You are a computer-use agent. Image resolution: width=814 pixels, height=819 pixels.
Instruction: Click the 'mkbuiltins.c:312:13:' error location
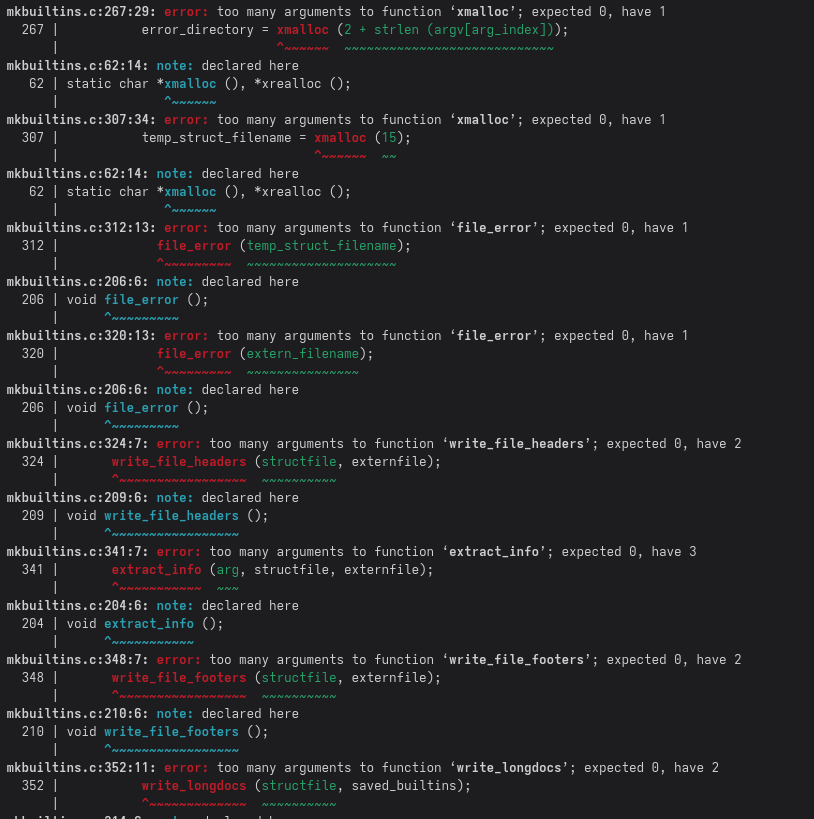pos(81,228)
